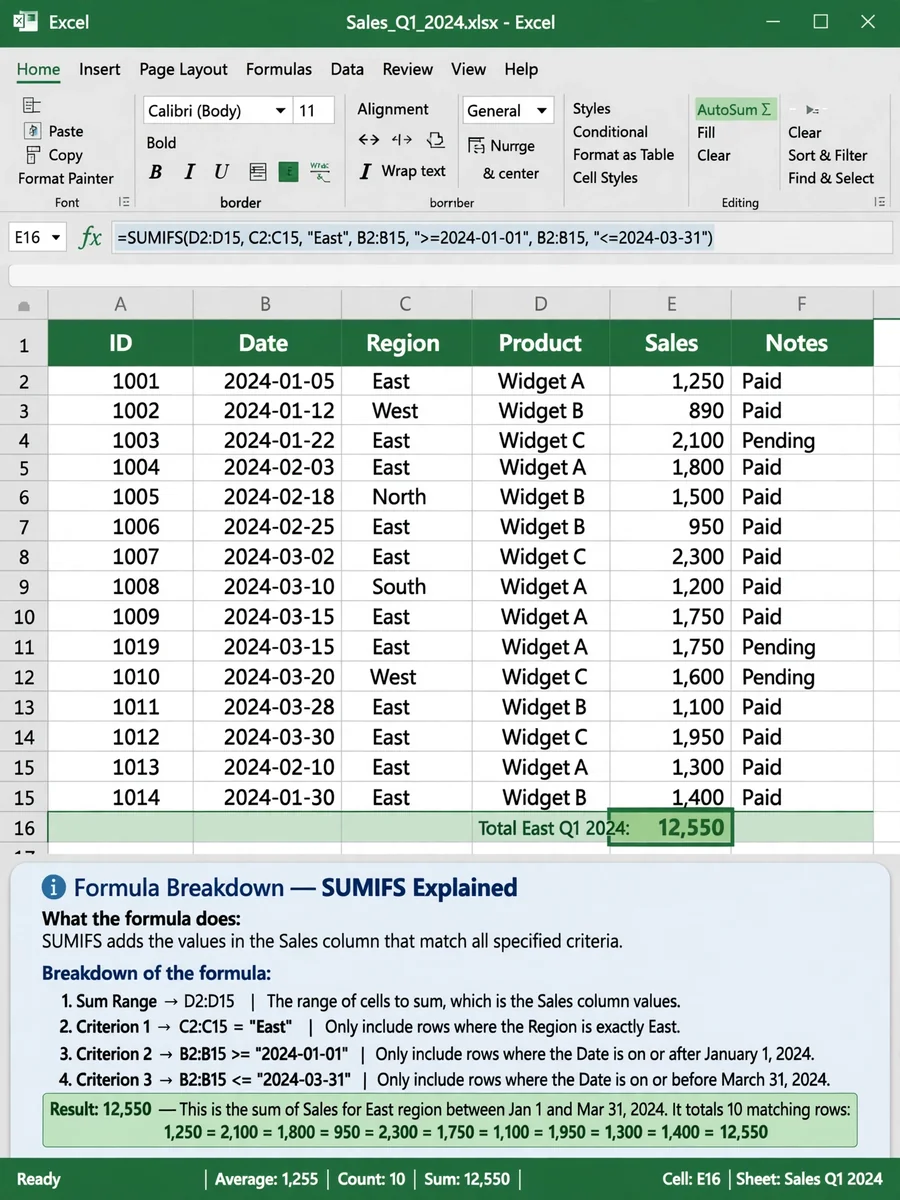This screenshot has height=1200, width=900.
Task: Select column header F
Action: [x=801, y=304]
